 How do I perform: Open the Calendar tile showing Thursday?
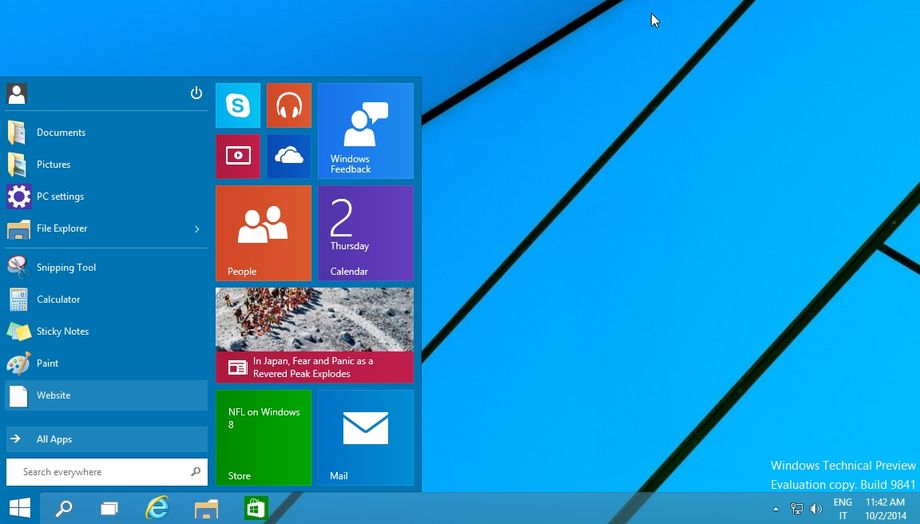coord(365,233)
